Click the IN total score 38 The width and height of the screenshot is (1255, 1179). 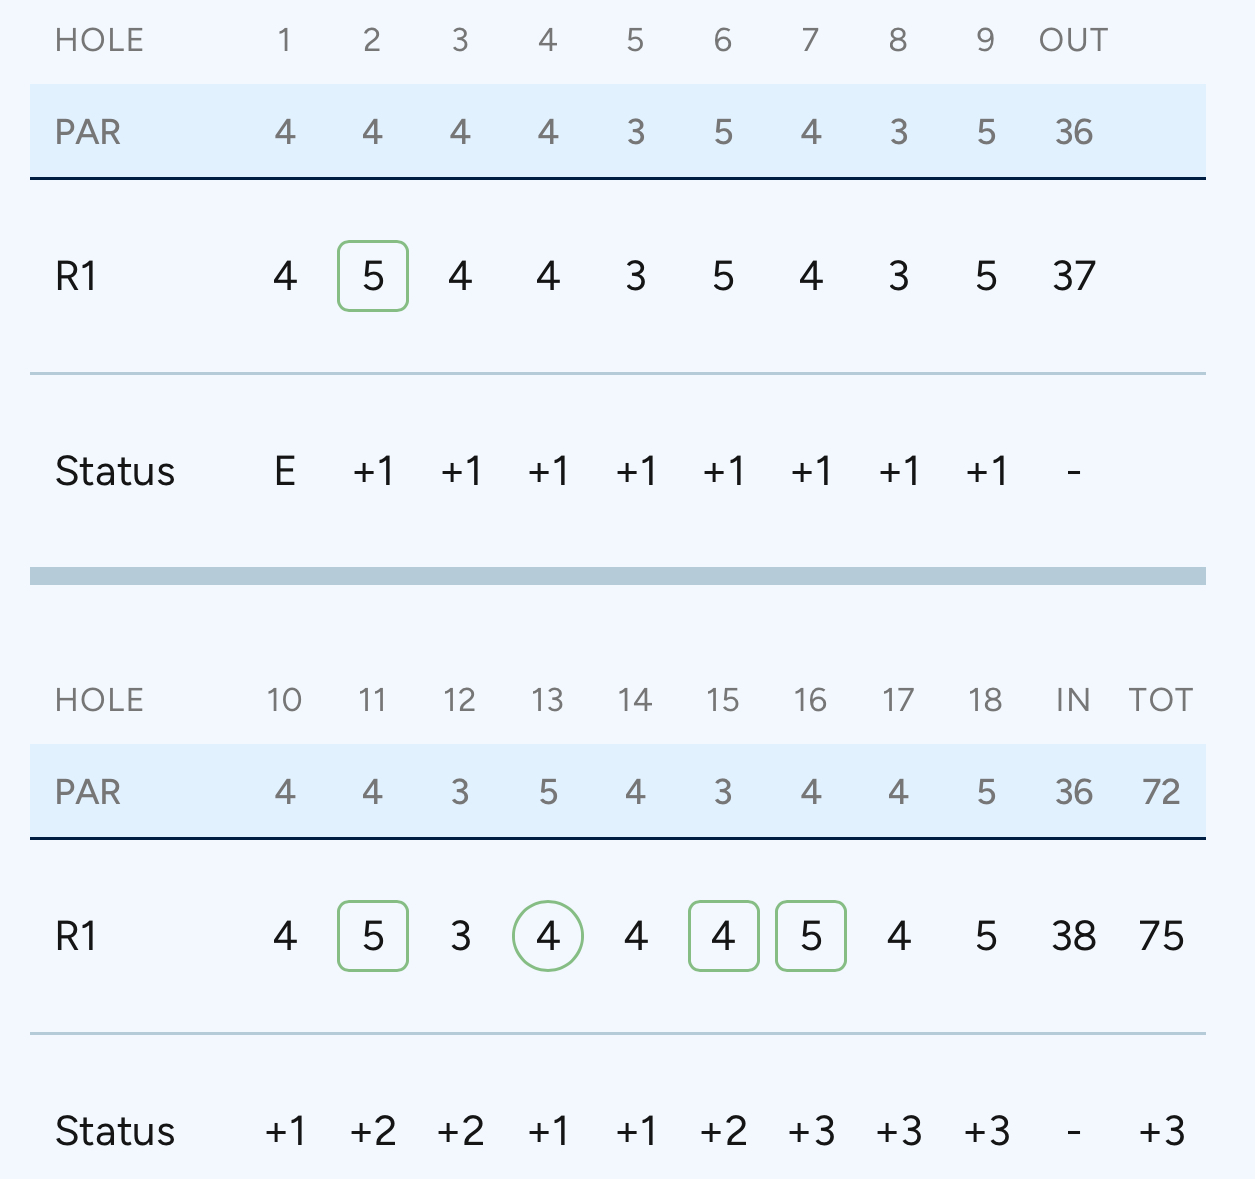[x=1073, y=936]
